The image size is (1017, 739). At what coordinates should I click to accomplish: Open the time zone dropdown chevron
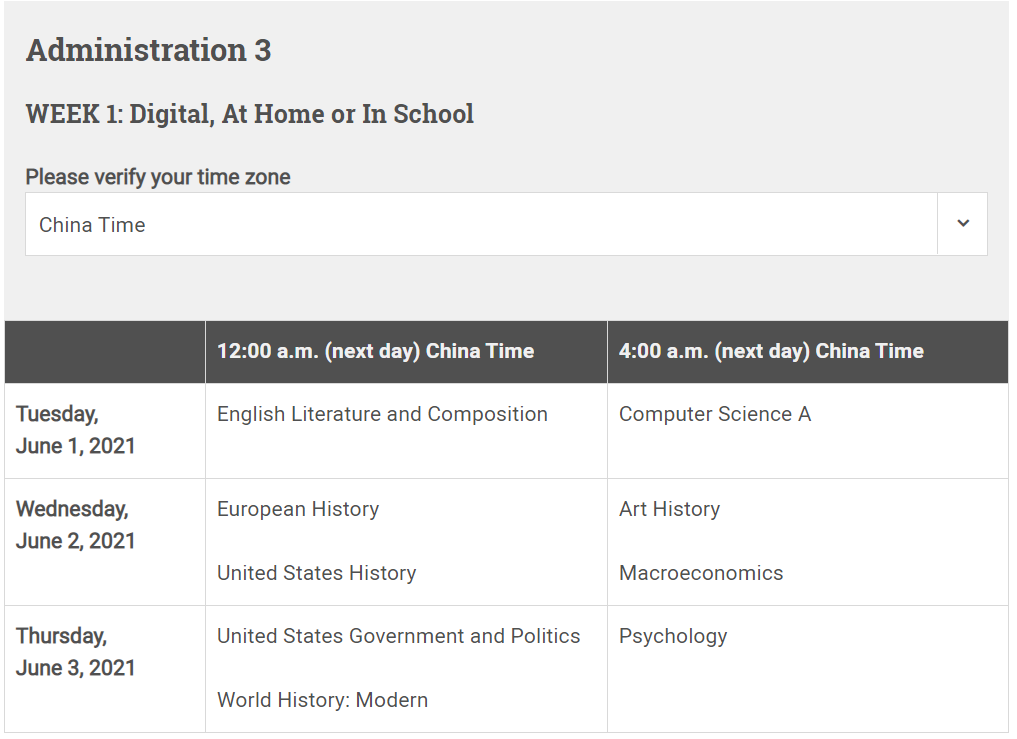(x=963, y=224)
